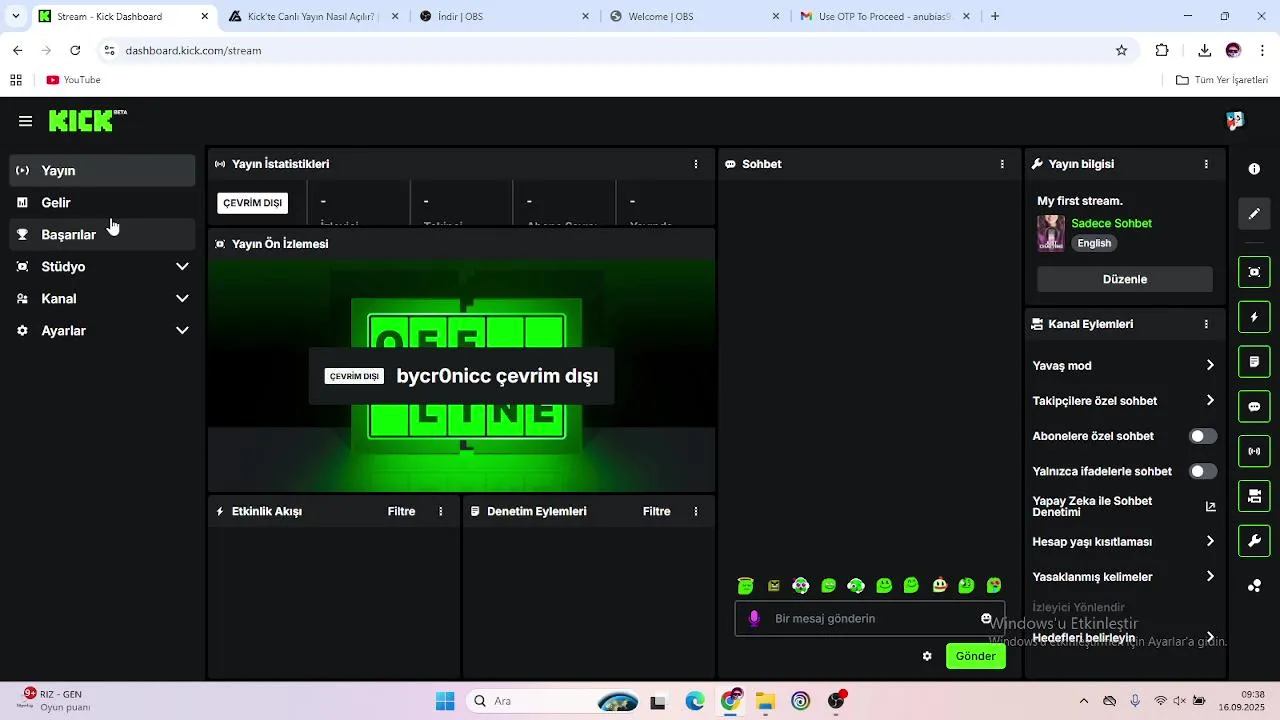
Task: Open the hamburger menu beside the Kick logo
Action: pos(25,121)
